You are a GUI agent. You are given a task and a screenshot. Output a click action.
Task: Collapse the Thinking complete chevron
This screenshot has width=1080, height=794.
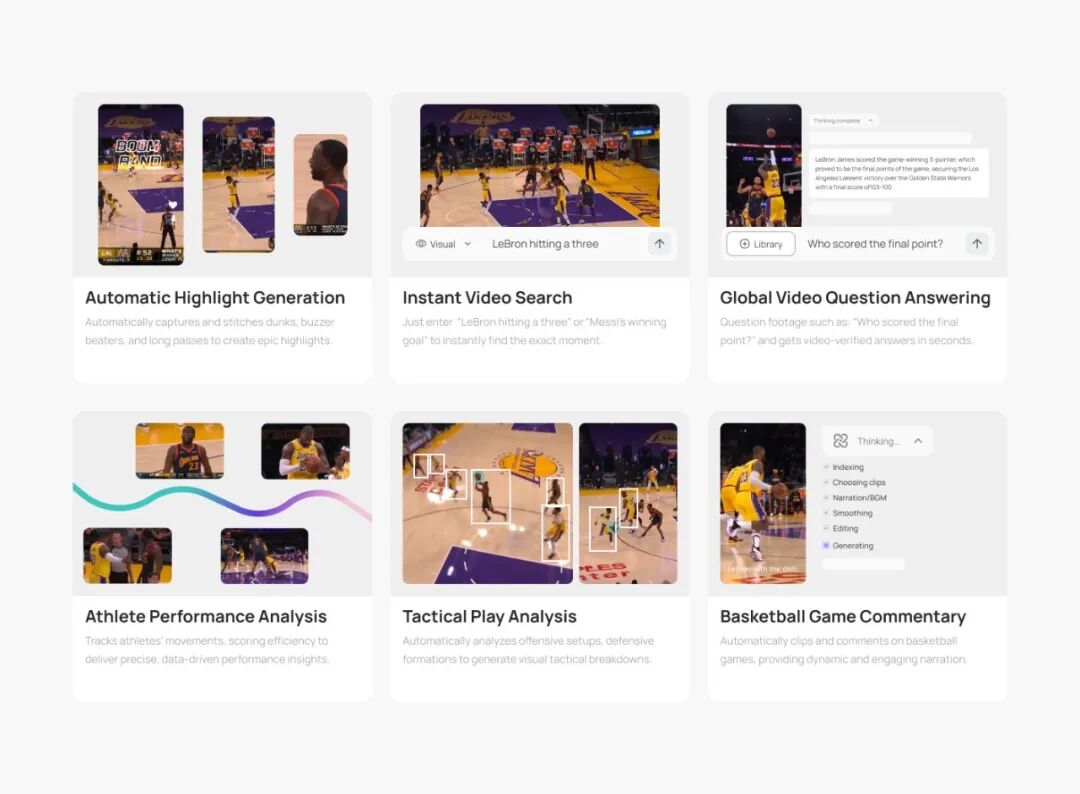(x=871, y=121)
